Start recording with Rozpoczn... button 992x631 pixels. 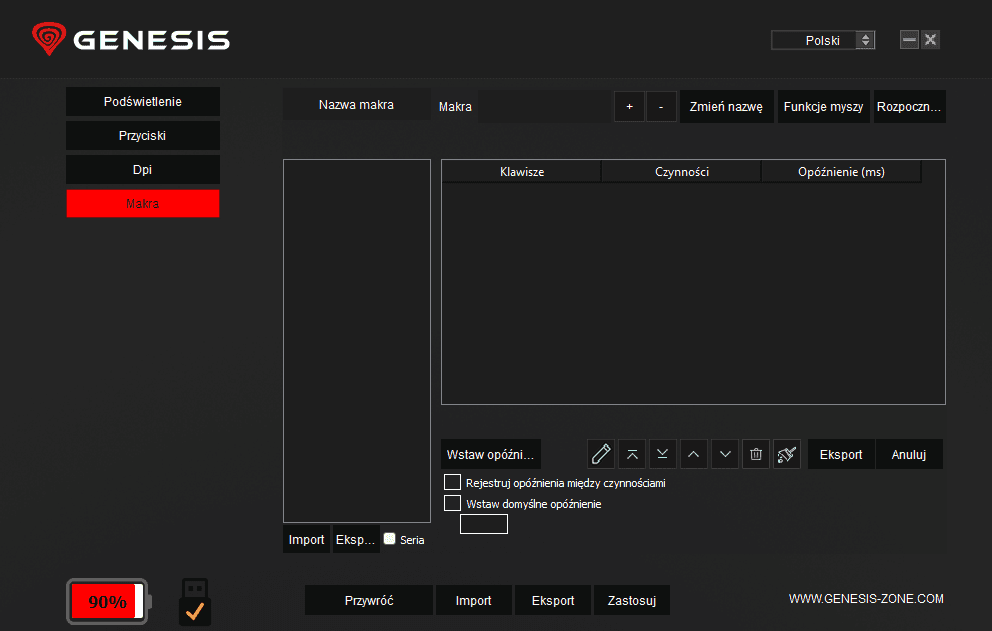pyautogui.click(x=909, y=106)
